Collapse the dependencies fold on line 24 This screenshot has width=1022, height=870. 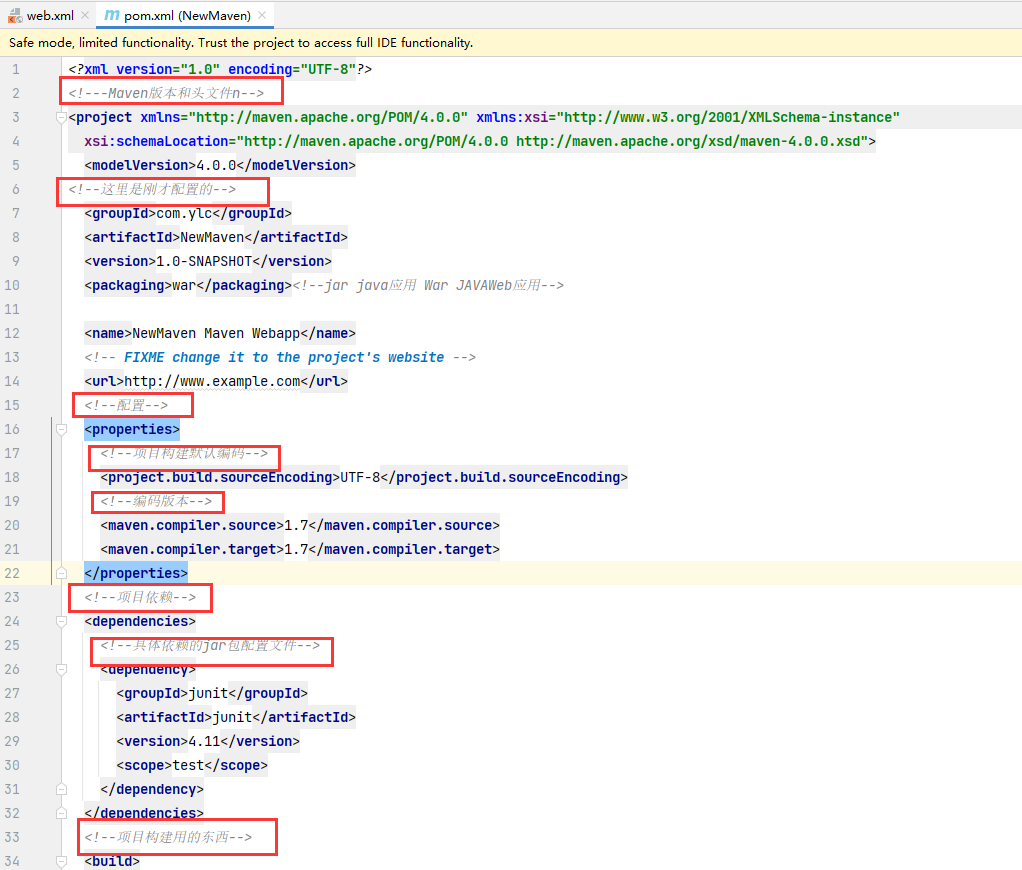pos(61,622)
